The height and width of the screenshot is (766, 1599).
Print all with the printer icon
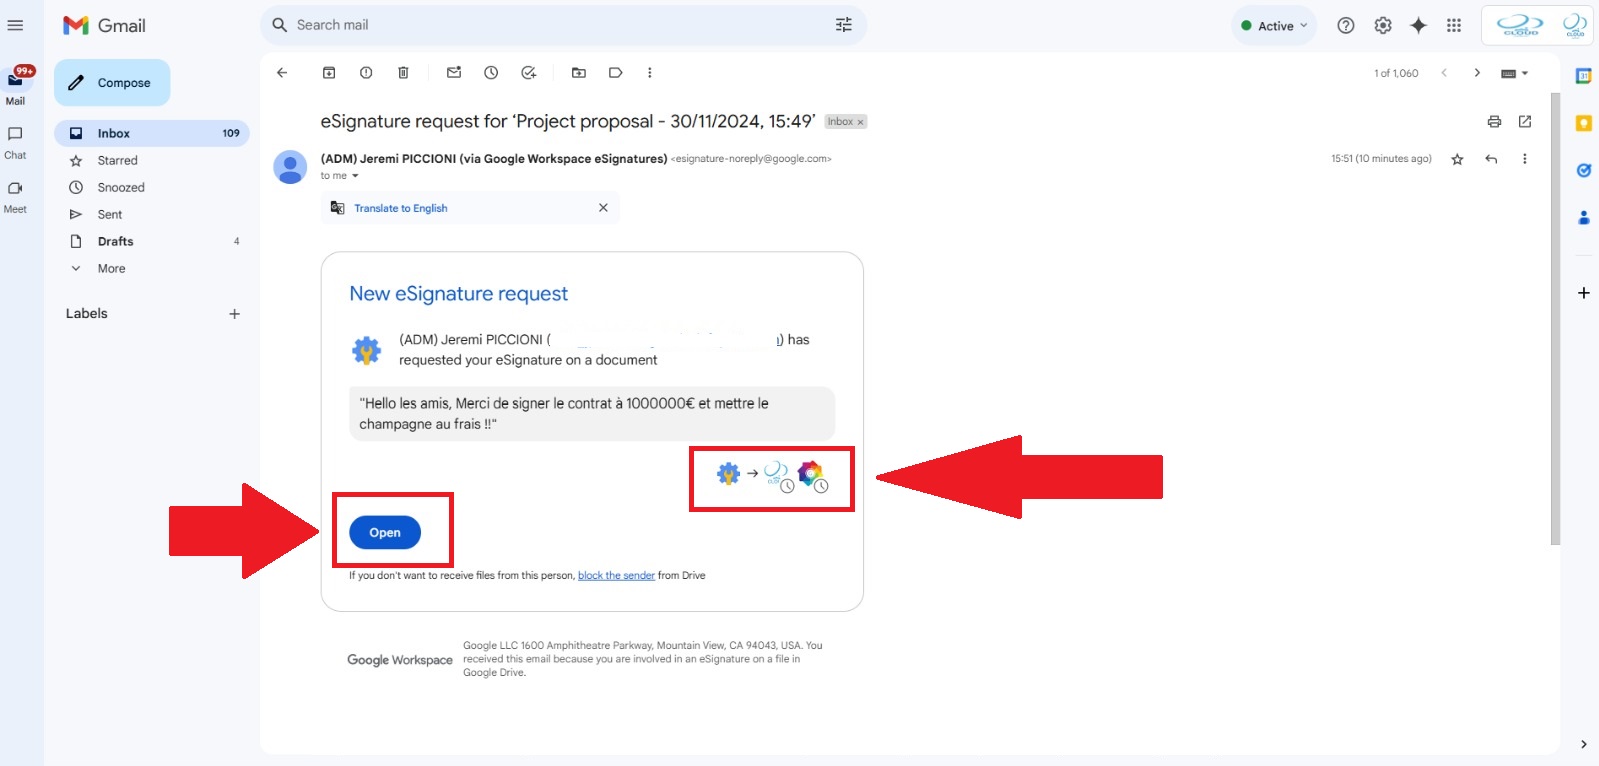point(1494,122)
